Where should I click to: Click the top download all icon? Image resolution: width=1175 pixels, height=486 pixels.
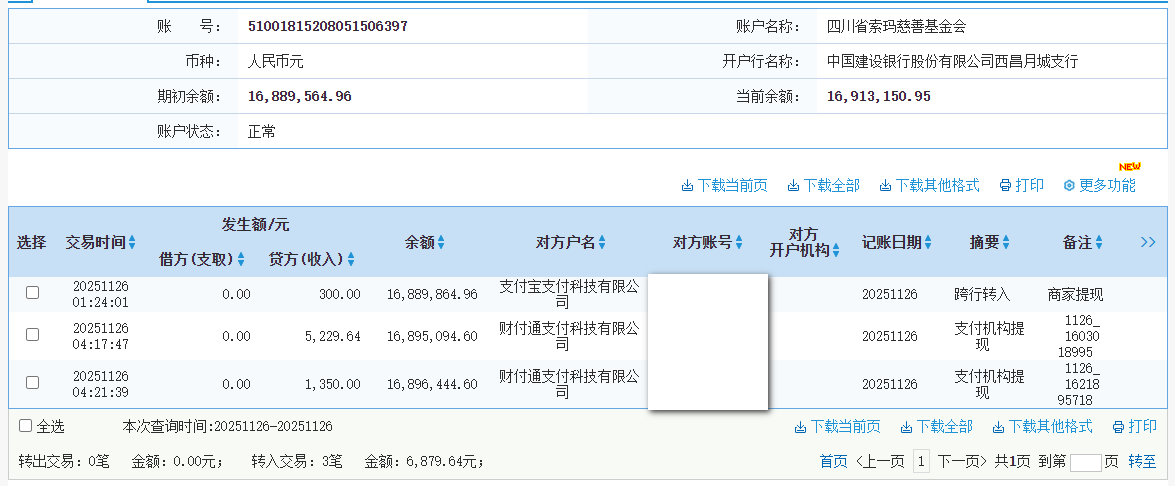pyautogui.click(x=793, y=186)
